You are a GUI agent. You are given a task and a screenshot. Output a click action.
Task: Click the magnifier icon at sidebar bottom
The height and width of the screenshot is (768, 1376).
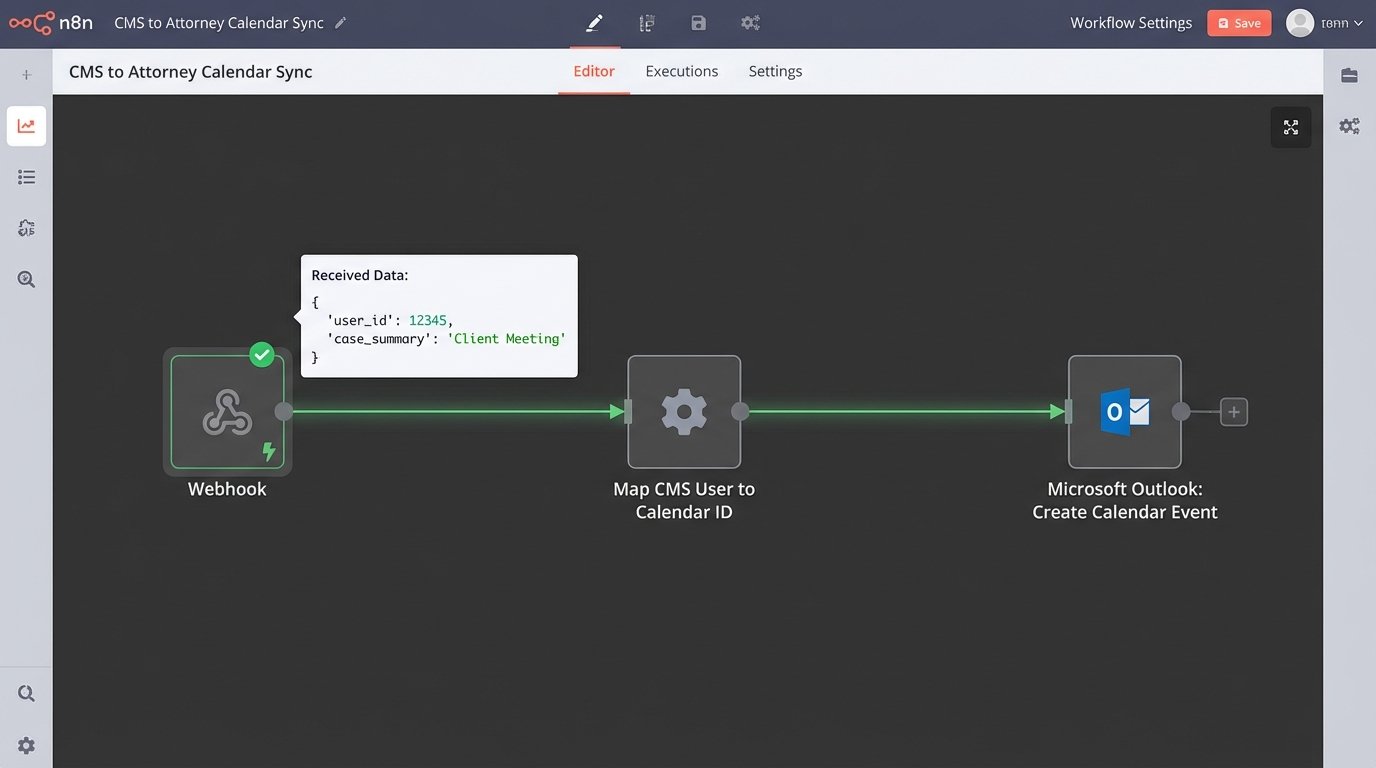tap(26, 693)
